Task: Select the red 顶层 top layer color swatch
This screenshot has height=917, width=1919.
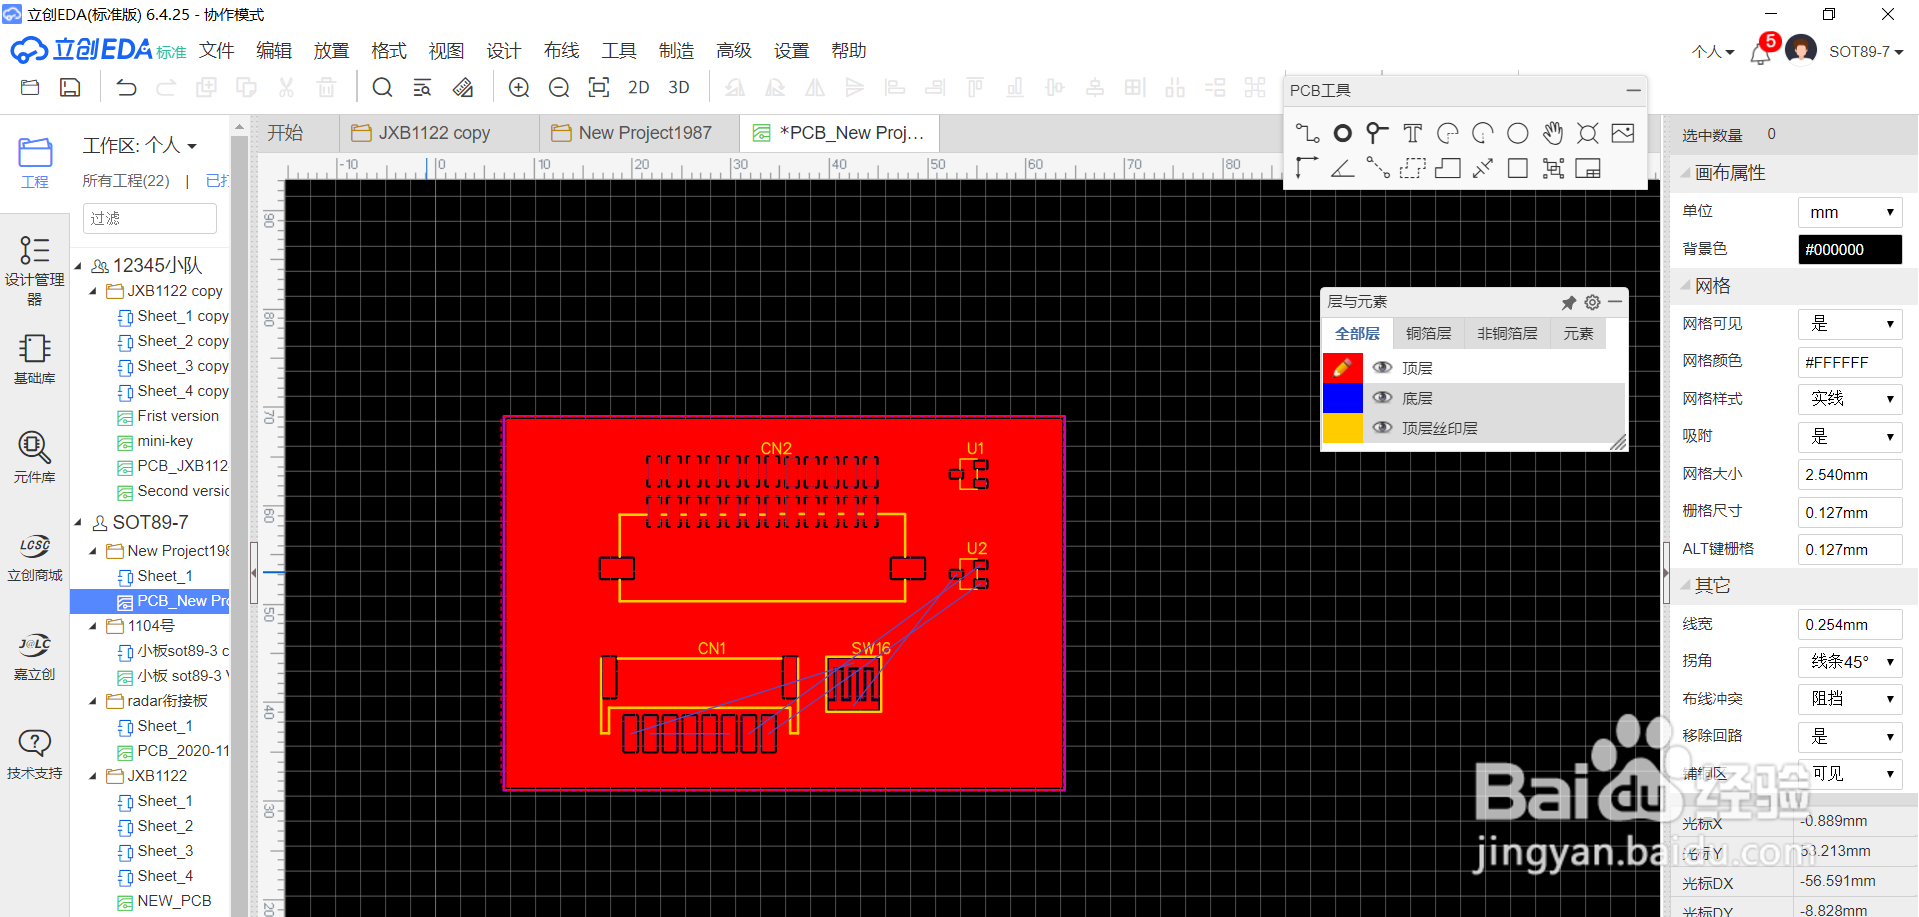Action: pyautogui.click(x=1342, y=368)
